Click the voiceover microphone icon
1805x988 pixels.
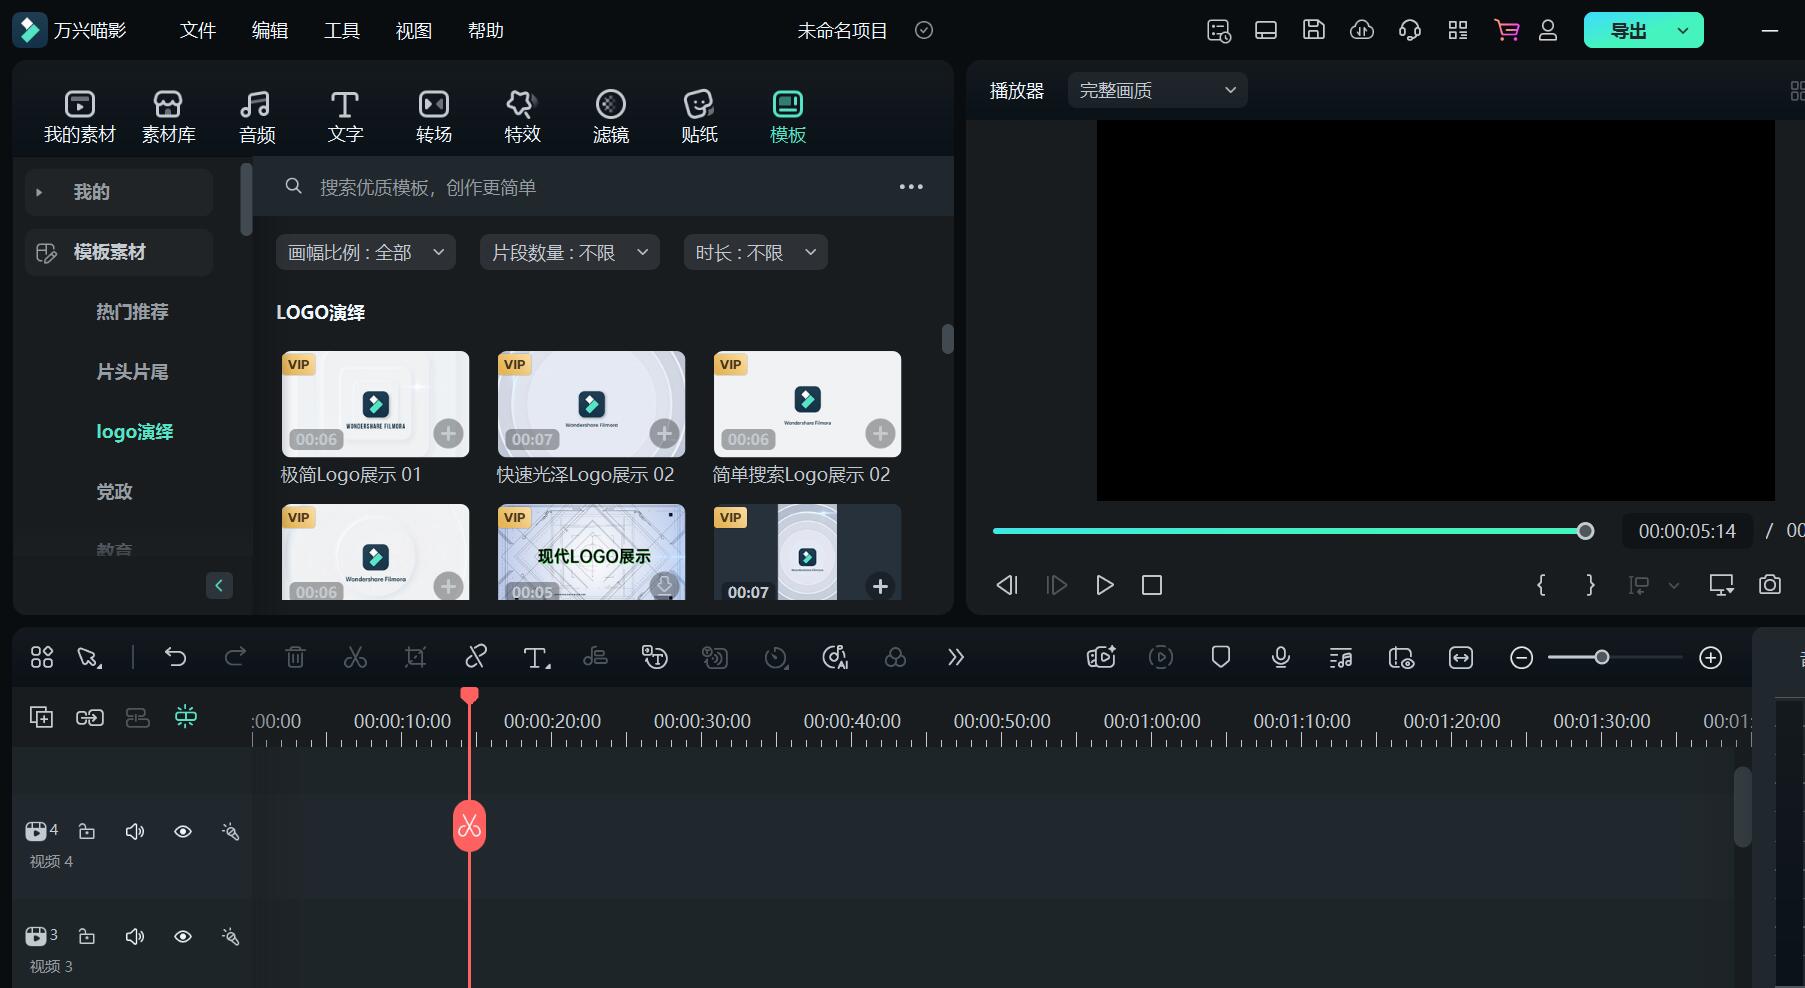tap(1280, 657)
